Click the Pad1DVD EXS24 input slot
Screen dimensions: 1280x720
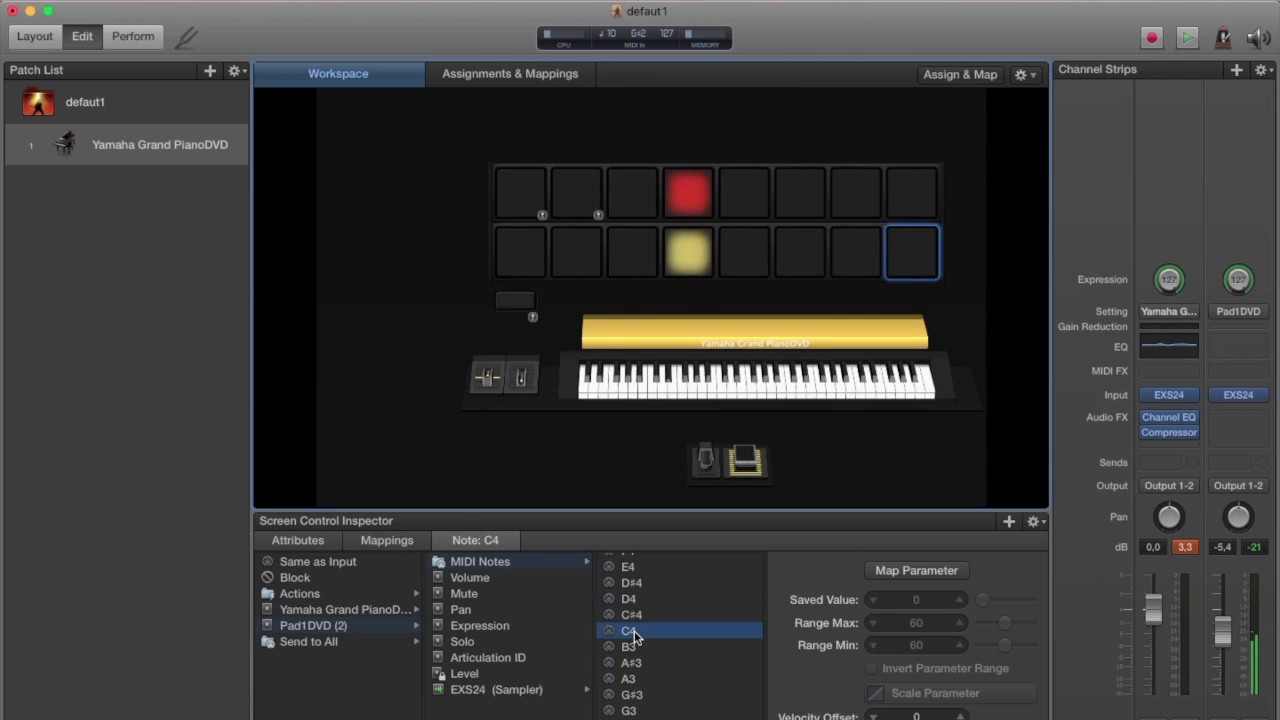tap(1238, 395)
